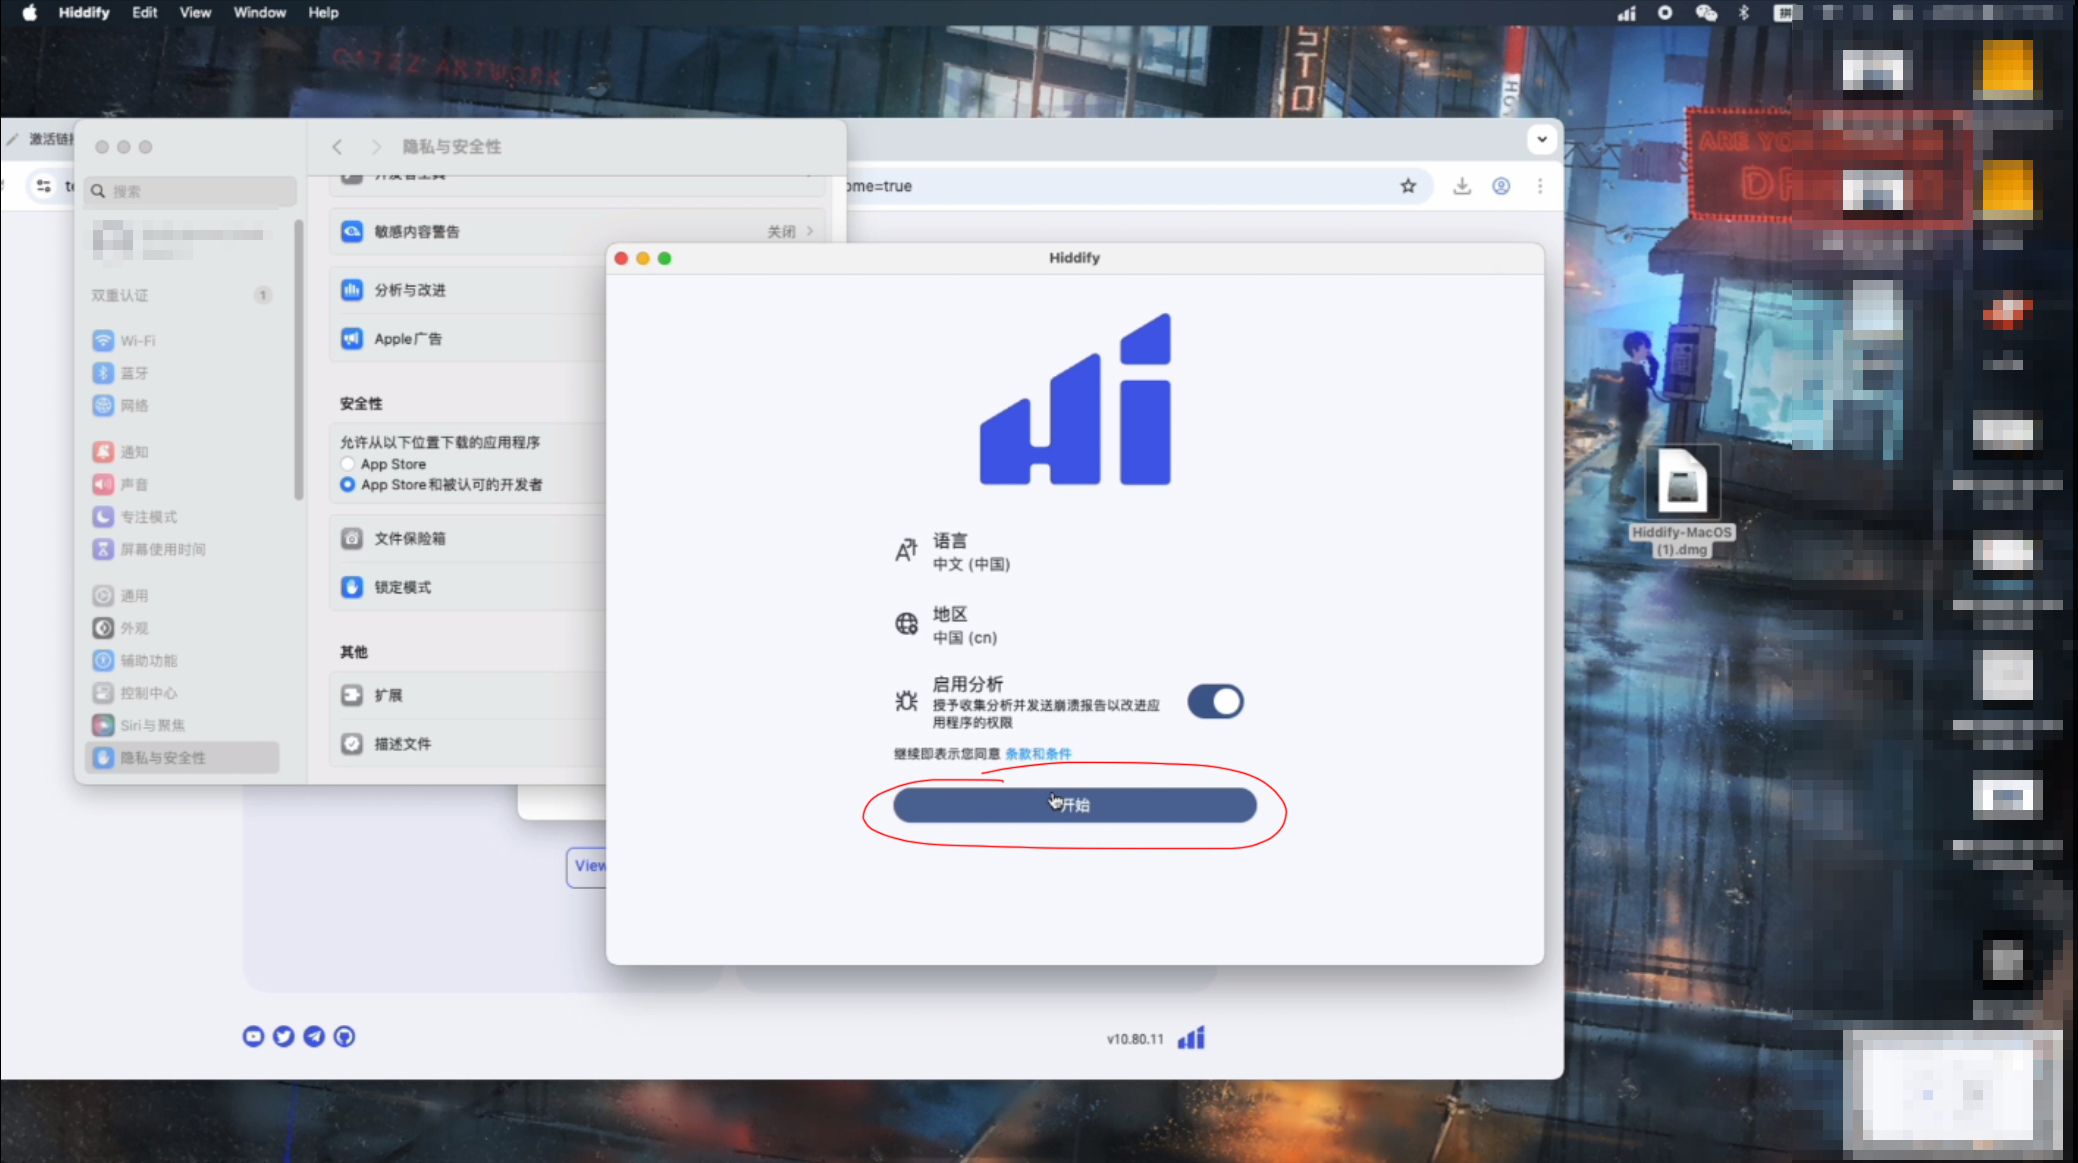The width and height of the screenshot is (2078, 1163).
Task: Click the globe region icon in Hiddify
Action: pos(906,624)
